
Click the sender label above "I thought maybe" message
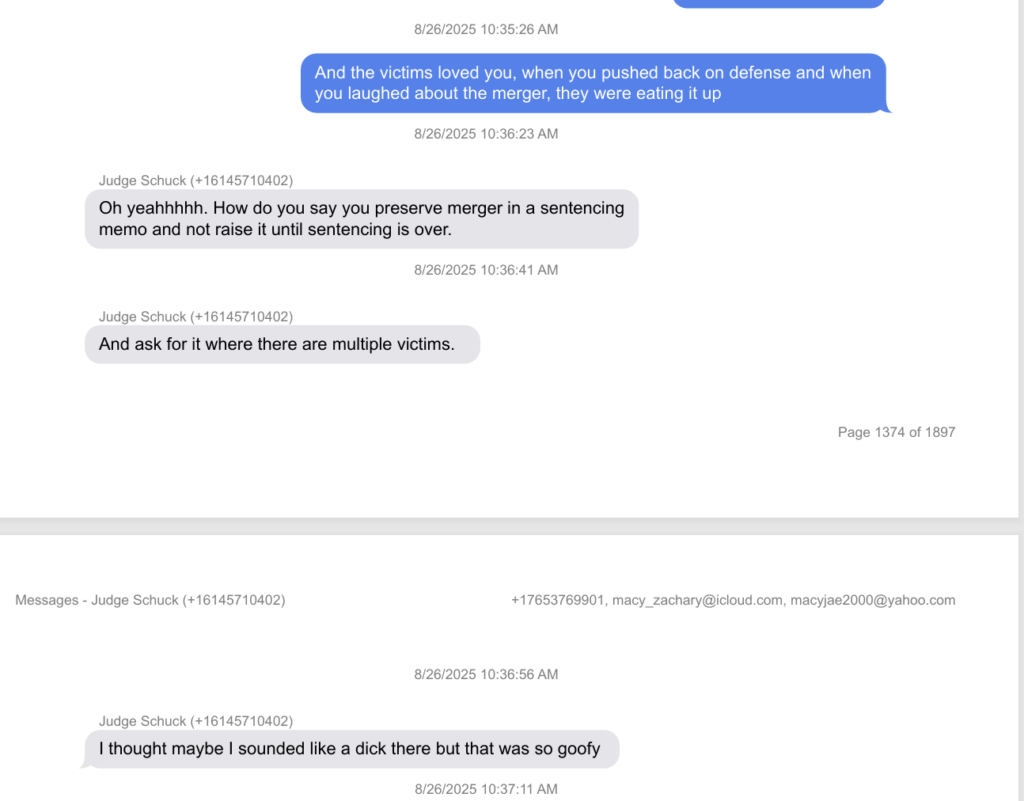[196, 721]
